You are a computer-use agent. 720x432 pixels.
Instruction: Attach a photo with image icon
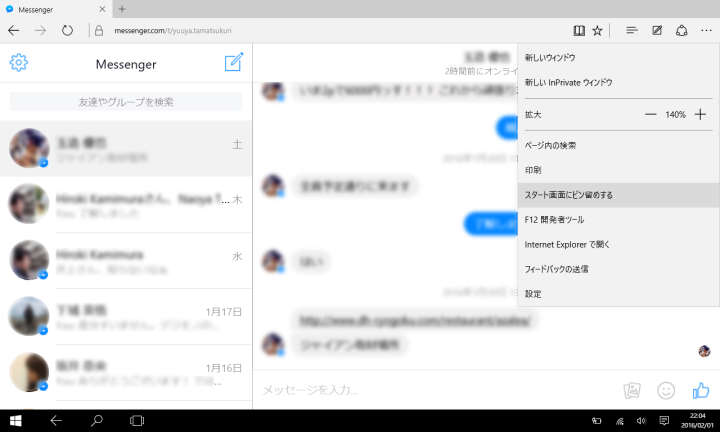coord(632,391)
